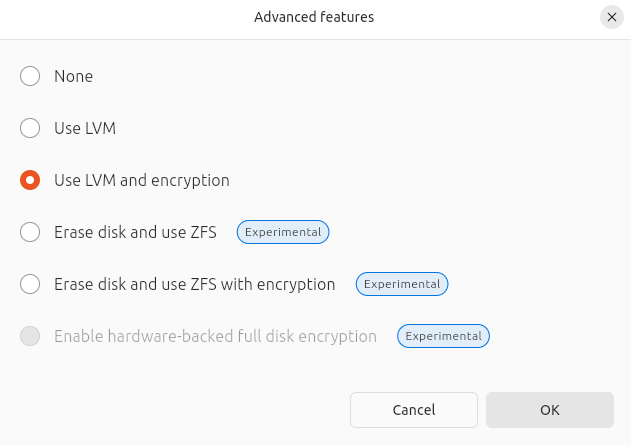Choose the Use LVM radio circle

point(30,128)
